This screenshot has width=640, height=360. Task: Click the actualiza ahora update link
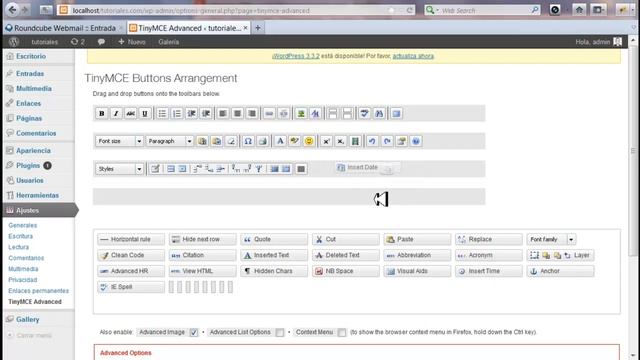tap(413, 56)
